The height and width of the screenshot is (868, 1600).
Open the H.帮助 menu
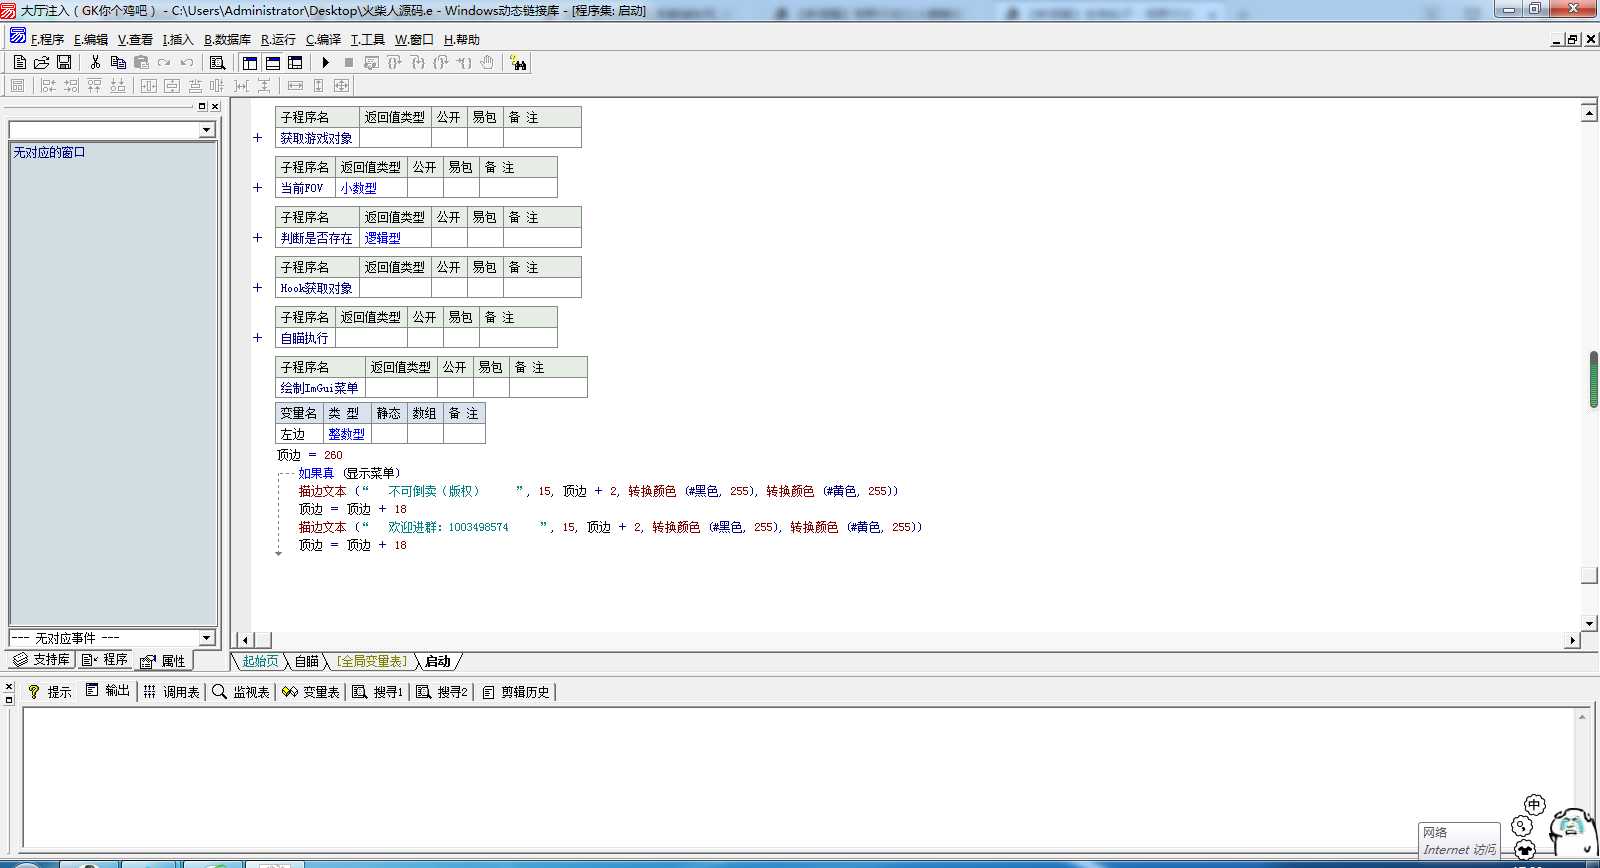pyautogui.click(x=461, y=40)
